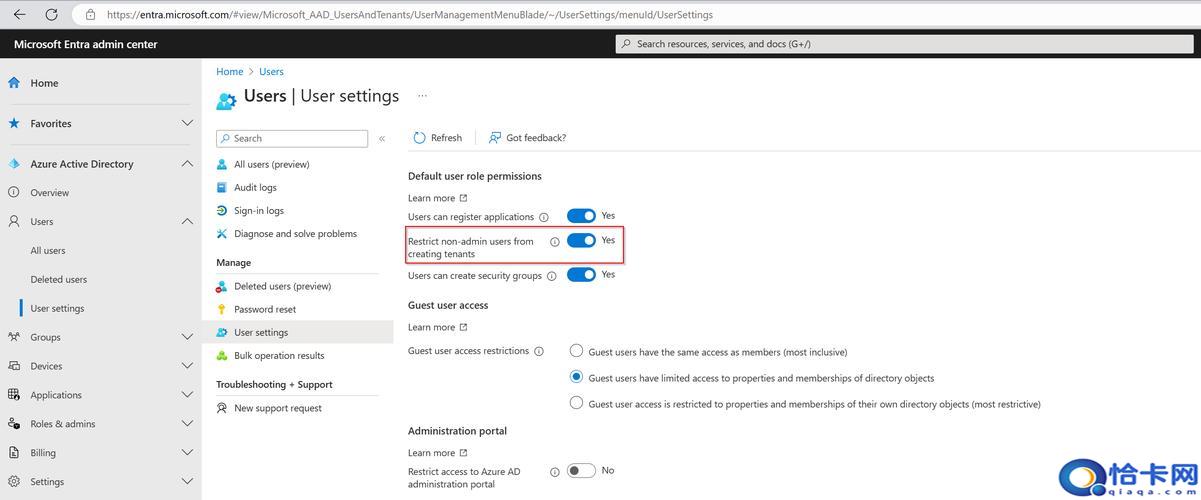Enable Restrict access to Azure AD administration portal

pyautogui.click(x=581, y=471)
